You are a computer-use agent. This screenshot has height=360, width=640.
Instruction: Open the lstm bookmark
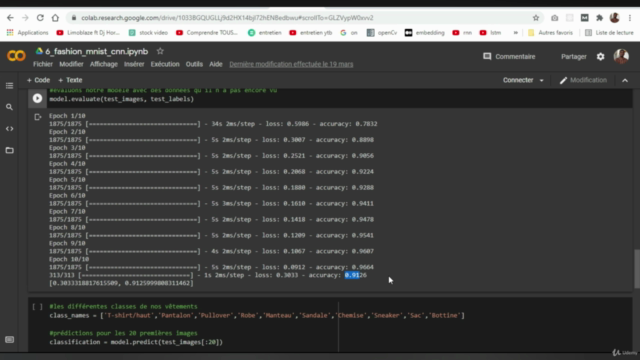tap(490, 33)
